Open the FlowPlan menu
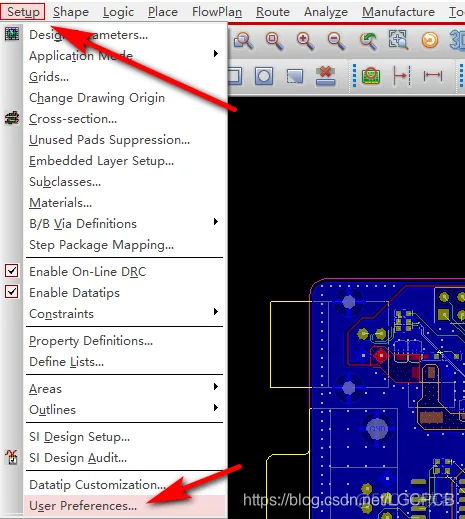This screenshot has height=519, width=465. (217, 12)
